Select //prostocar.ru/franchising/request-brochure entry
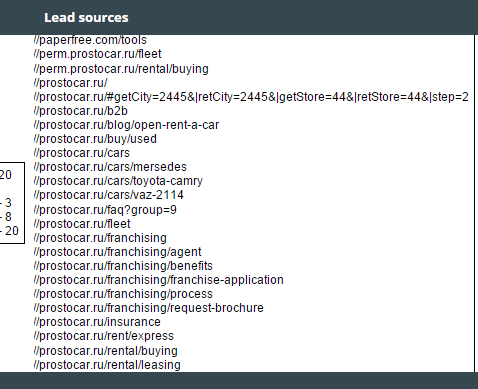The image size is (478, 389). (x=149, y=308)
